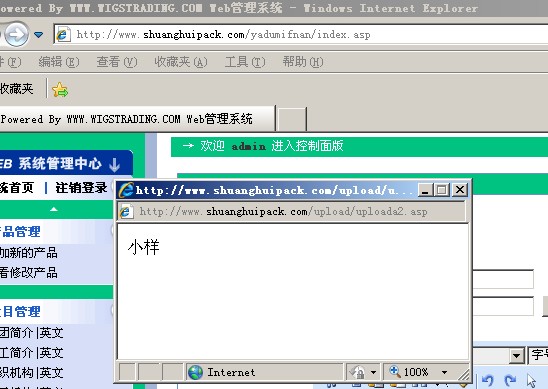The width and height of the screenshot is (548, 389).
Task: Expand the 产品管理 section
Action: pyautogui.click(x=20, y=232)
